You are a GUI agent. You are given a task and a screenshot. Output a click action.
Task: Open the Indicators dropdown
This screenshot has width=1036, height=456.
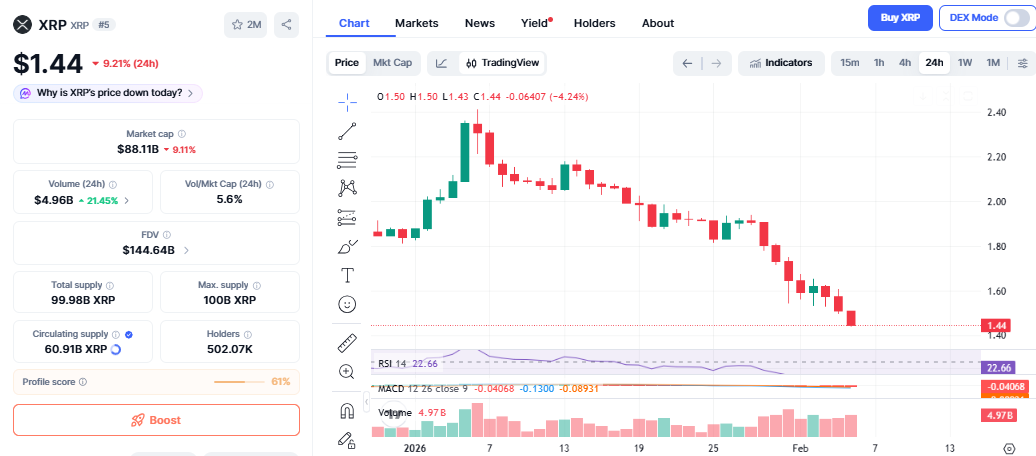pos(781,63)
